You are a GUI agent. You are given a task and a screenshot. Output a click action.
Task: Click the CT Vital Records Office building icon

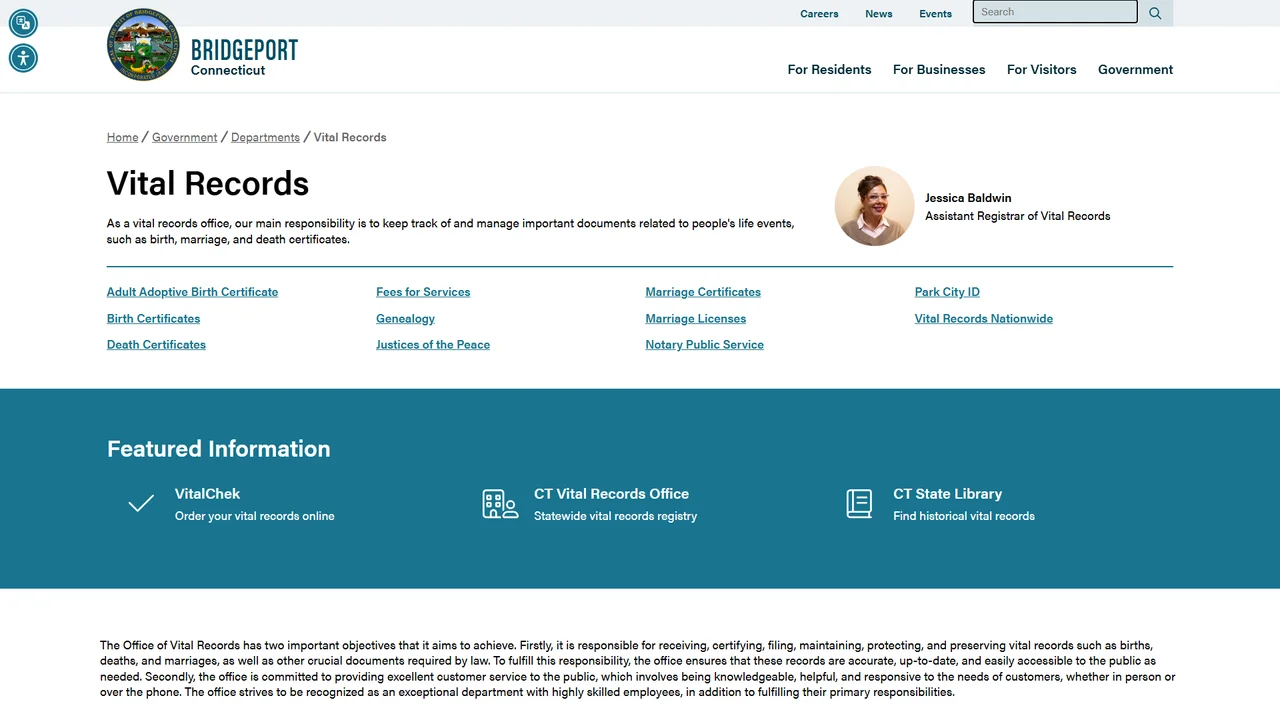pyautogui.click(x=500, y=504)
